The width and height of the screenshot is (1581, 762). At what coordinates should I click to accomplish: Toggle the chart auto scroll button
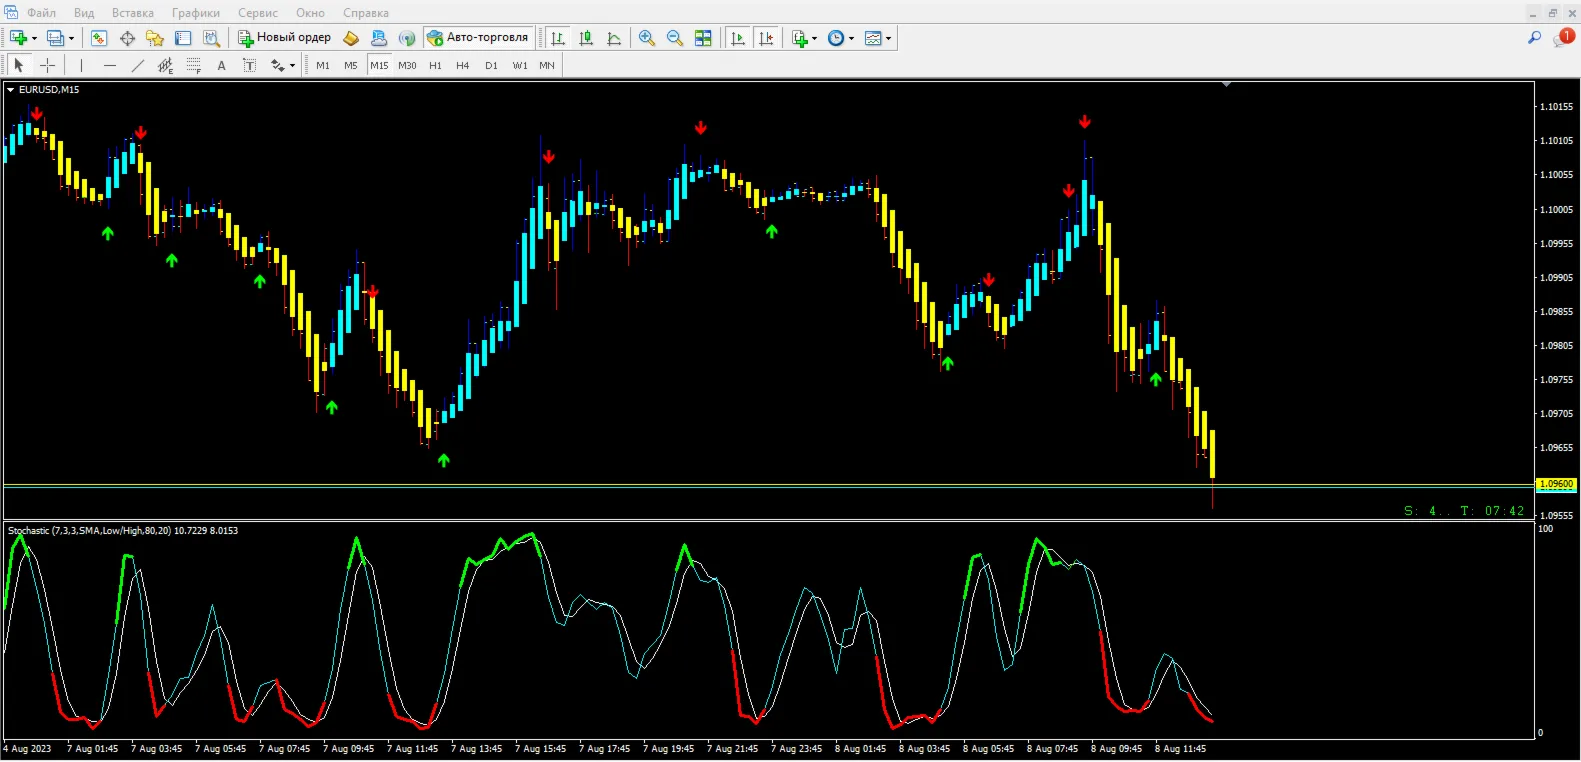(x=738, y=38)
